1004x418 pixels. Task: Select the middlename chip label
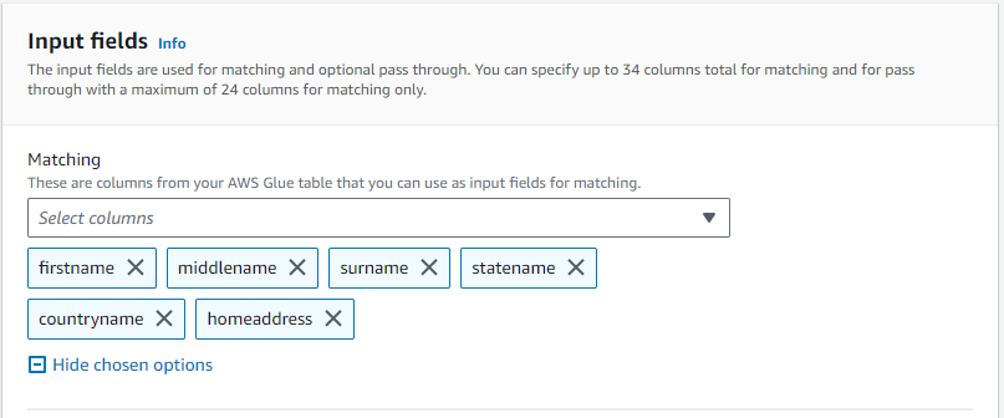[x=227, y=268]
